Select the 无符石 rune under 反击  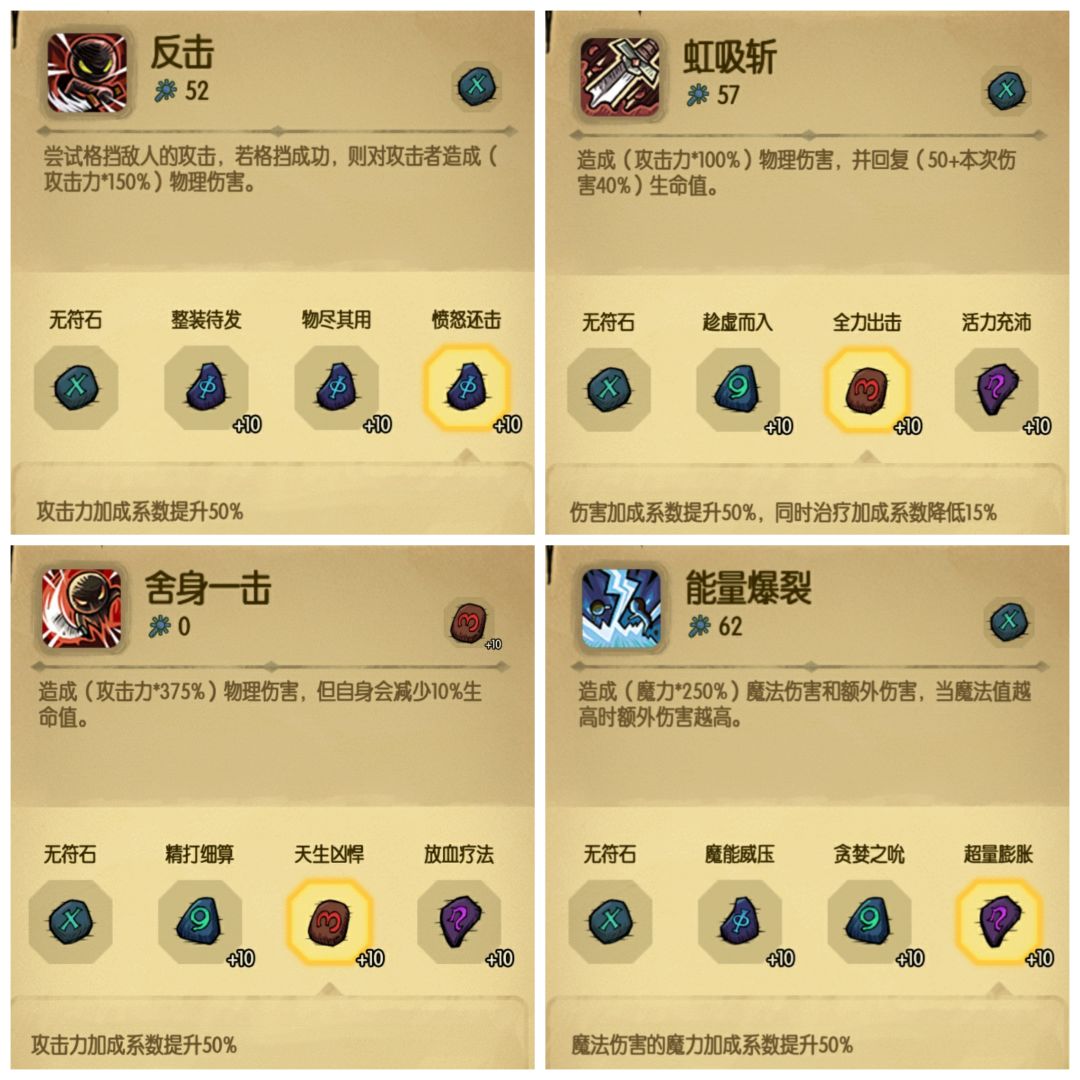pos(76,387)
